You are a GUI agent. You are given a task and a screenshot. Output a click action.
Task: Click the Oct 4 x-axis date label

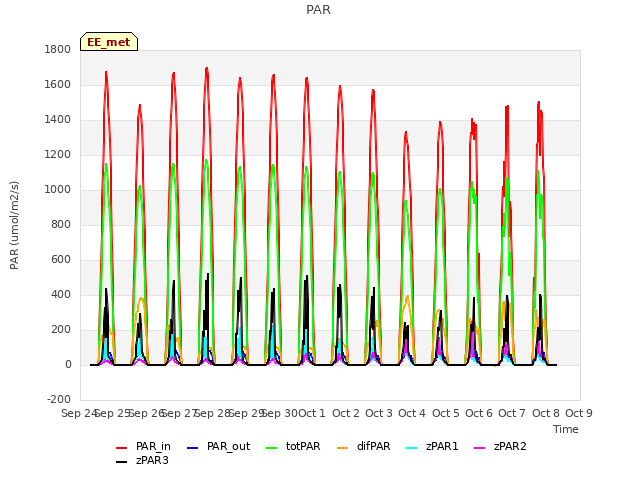point(412,413)
